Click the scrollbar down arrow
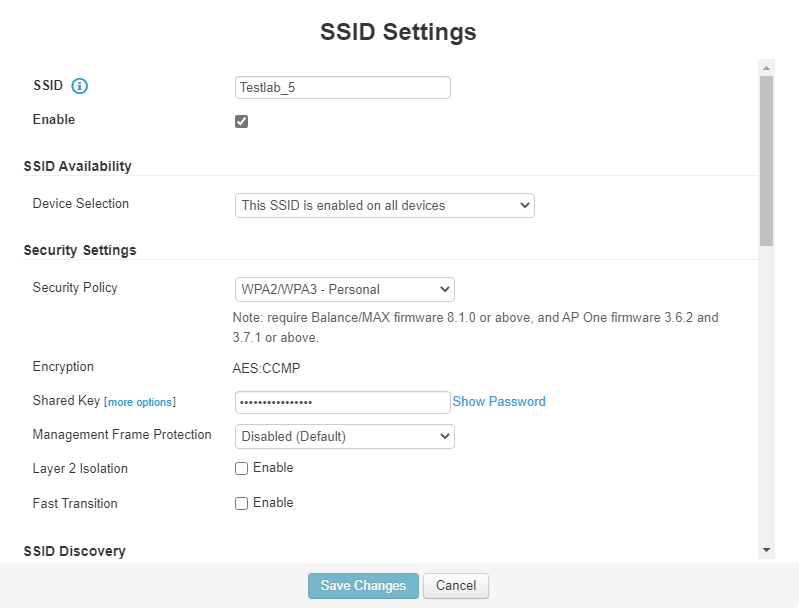799x608 pixels. [766, 550]
